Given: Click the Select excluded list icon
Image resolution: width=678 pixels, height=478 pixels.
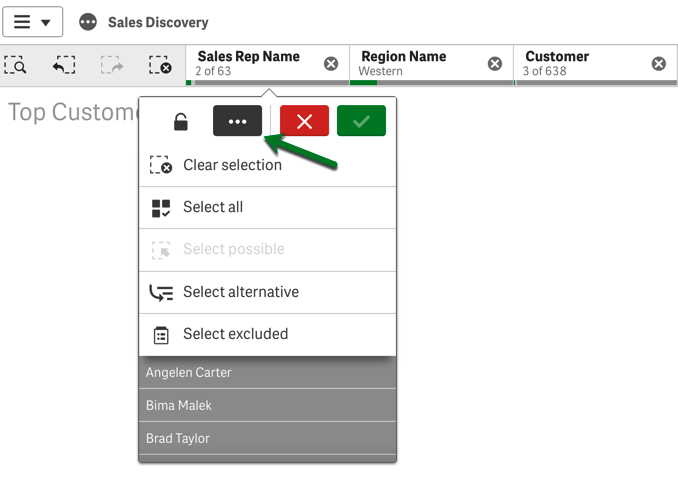Looking at the screenshot, I should (161, 335).
